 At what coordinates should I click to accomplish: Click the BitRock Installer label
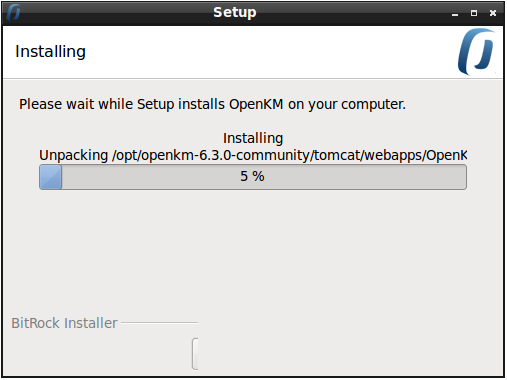[64, 323]
